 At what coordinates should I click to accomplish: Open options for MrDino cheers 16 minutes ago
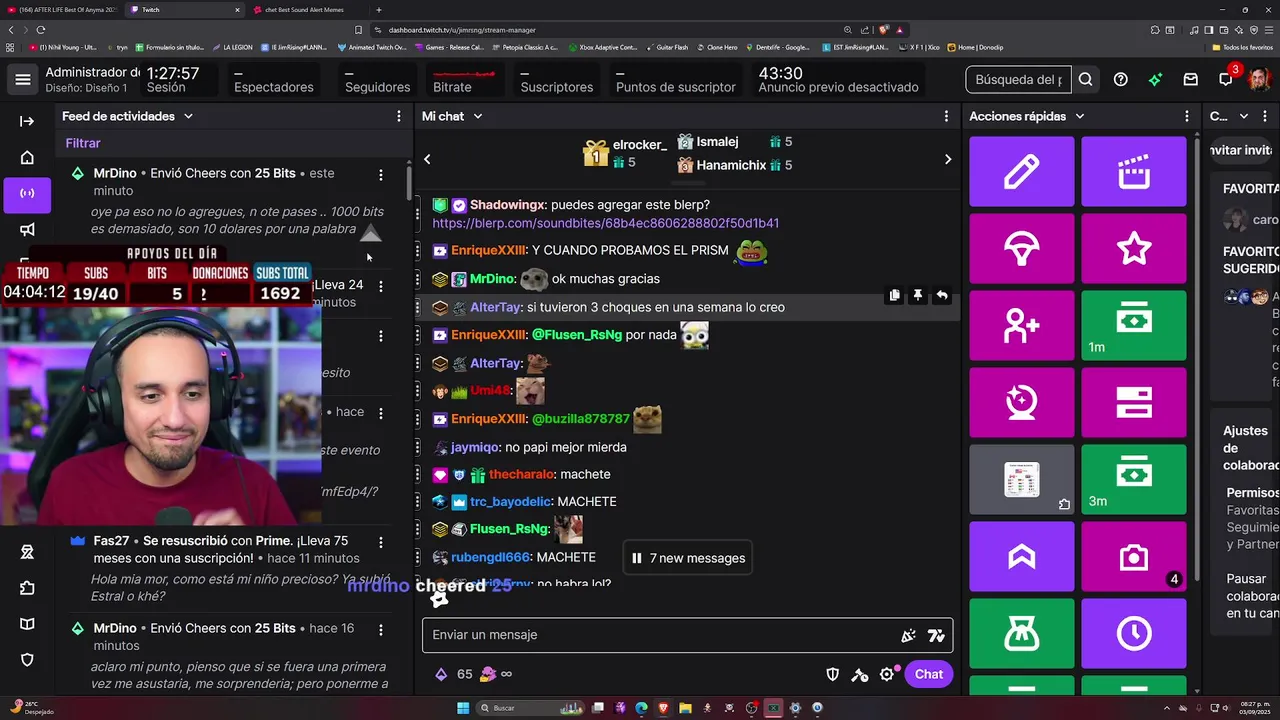point(380,630)
